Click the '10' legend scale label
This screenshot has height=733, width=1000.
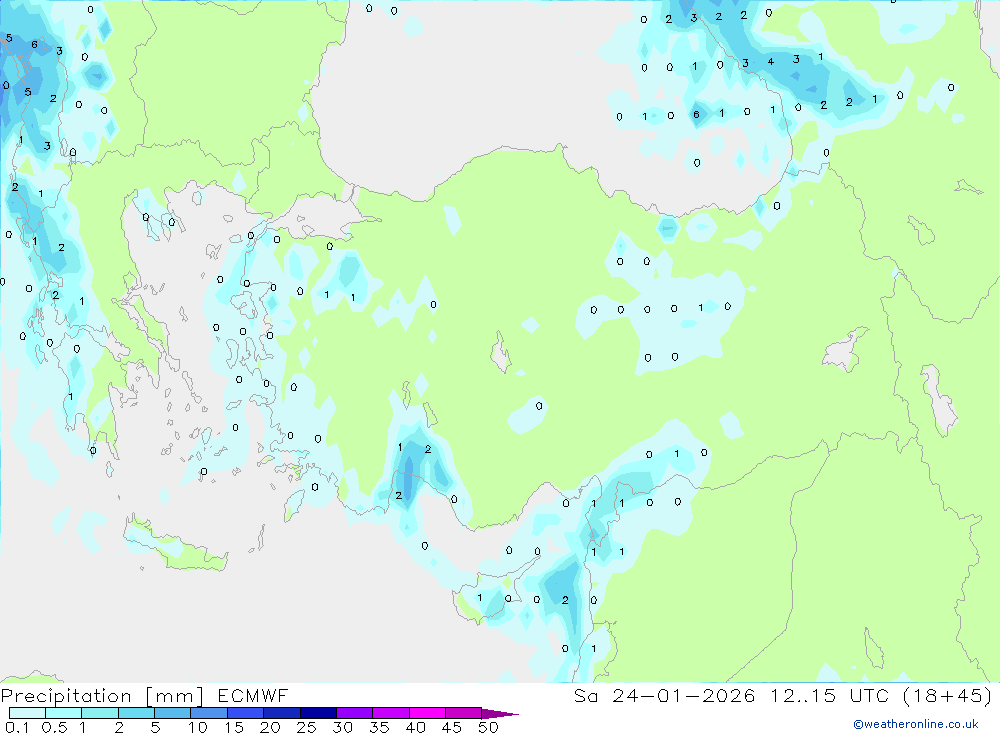pyautogui.click(x=198, y=727)
